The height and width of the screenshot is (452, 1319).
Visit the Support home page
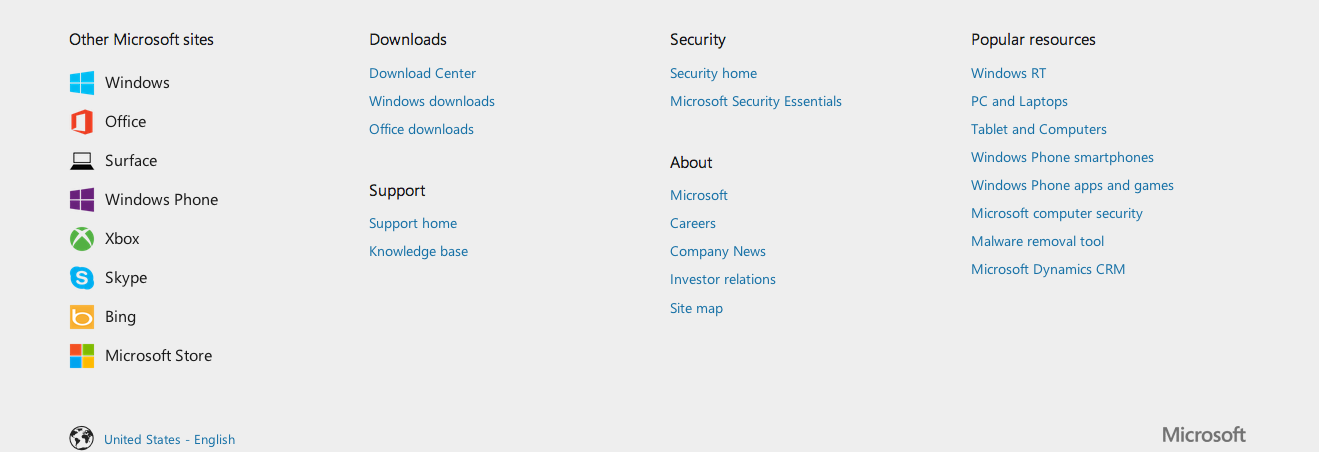[413, 223]
